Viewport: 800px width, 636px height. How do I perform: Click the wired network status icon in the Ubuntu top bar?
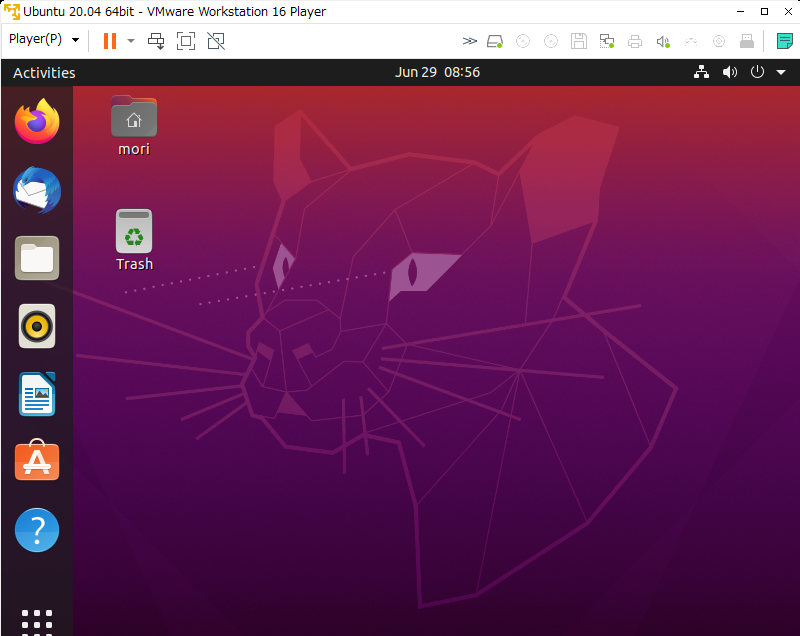point(702,72)
